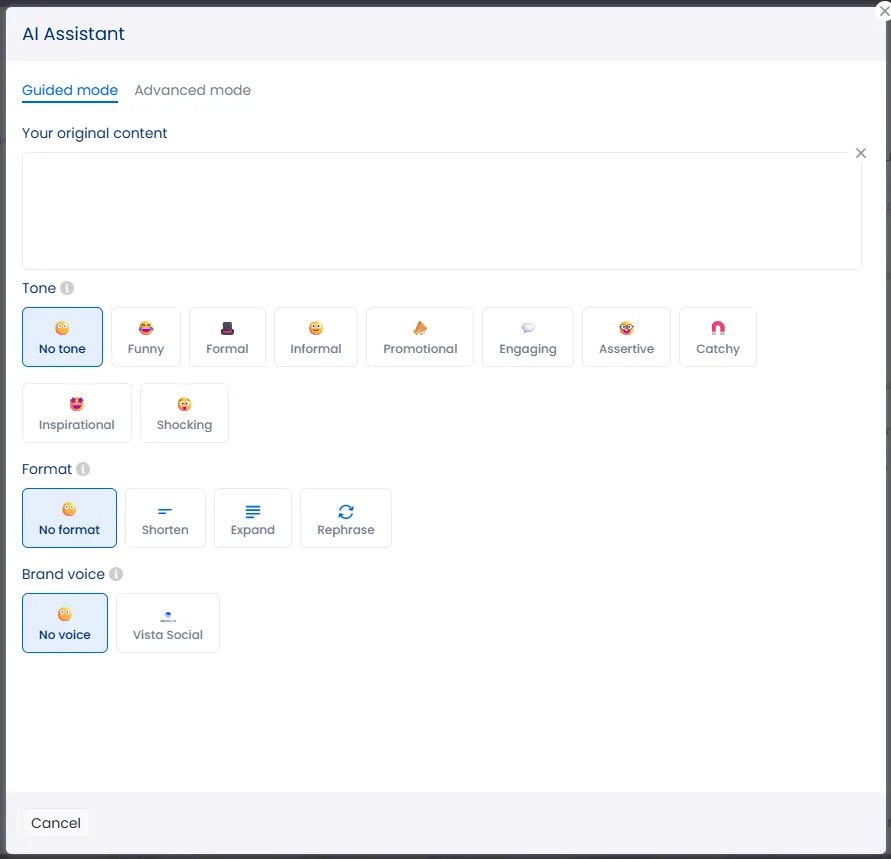Click the info icon beside Format
891x859 pixels.
tap(83, 469)
